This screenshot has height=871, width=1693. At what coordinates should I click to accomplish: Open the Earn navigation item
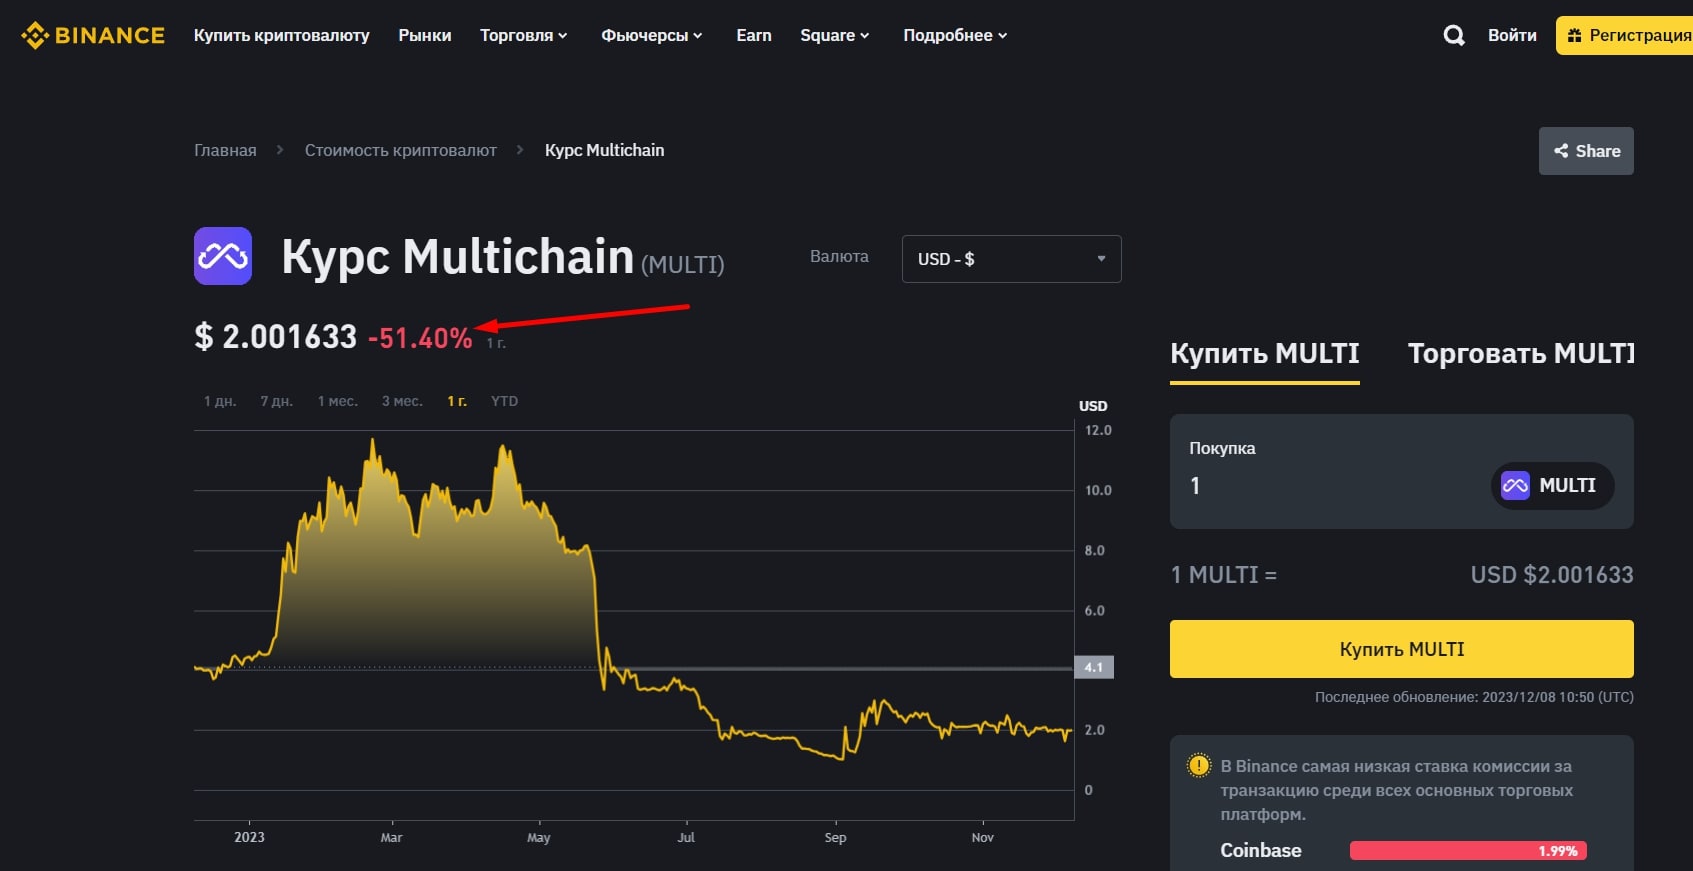click(754, 35)
